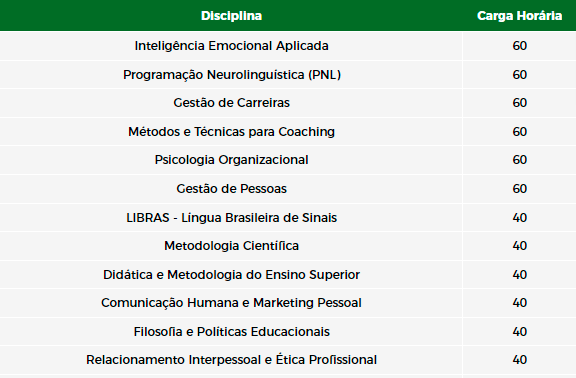Click hours value for Gestão de Carreiras

pyautogui.click(x=519, y=103)
